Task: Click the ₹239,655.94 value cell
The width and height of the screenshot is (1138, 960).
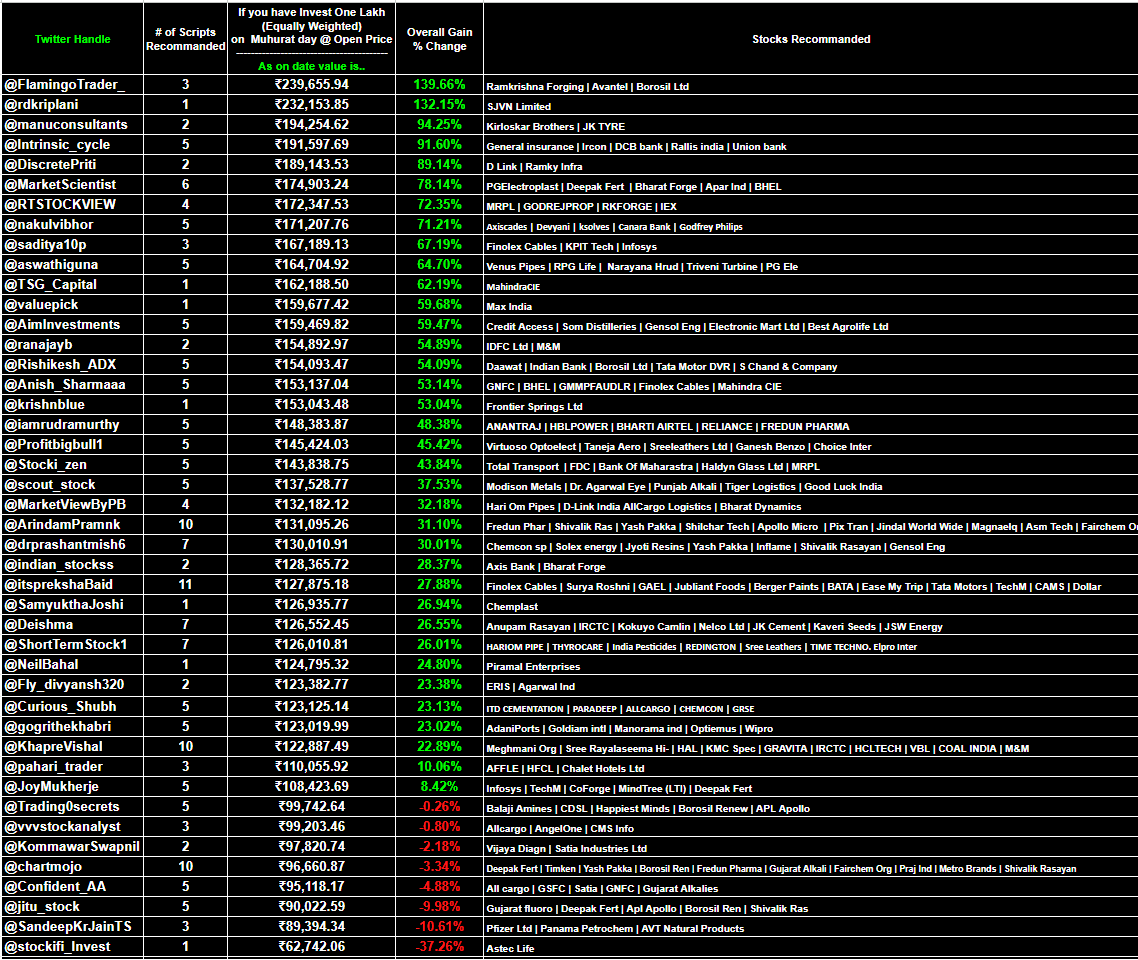Action: click(311, 85)
